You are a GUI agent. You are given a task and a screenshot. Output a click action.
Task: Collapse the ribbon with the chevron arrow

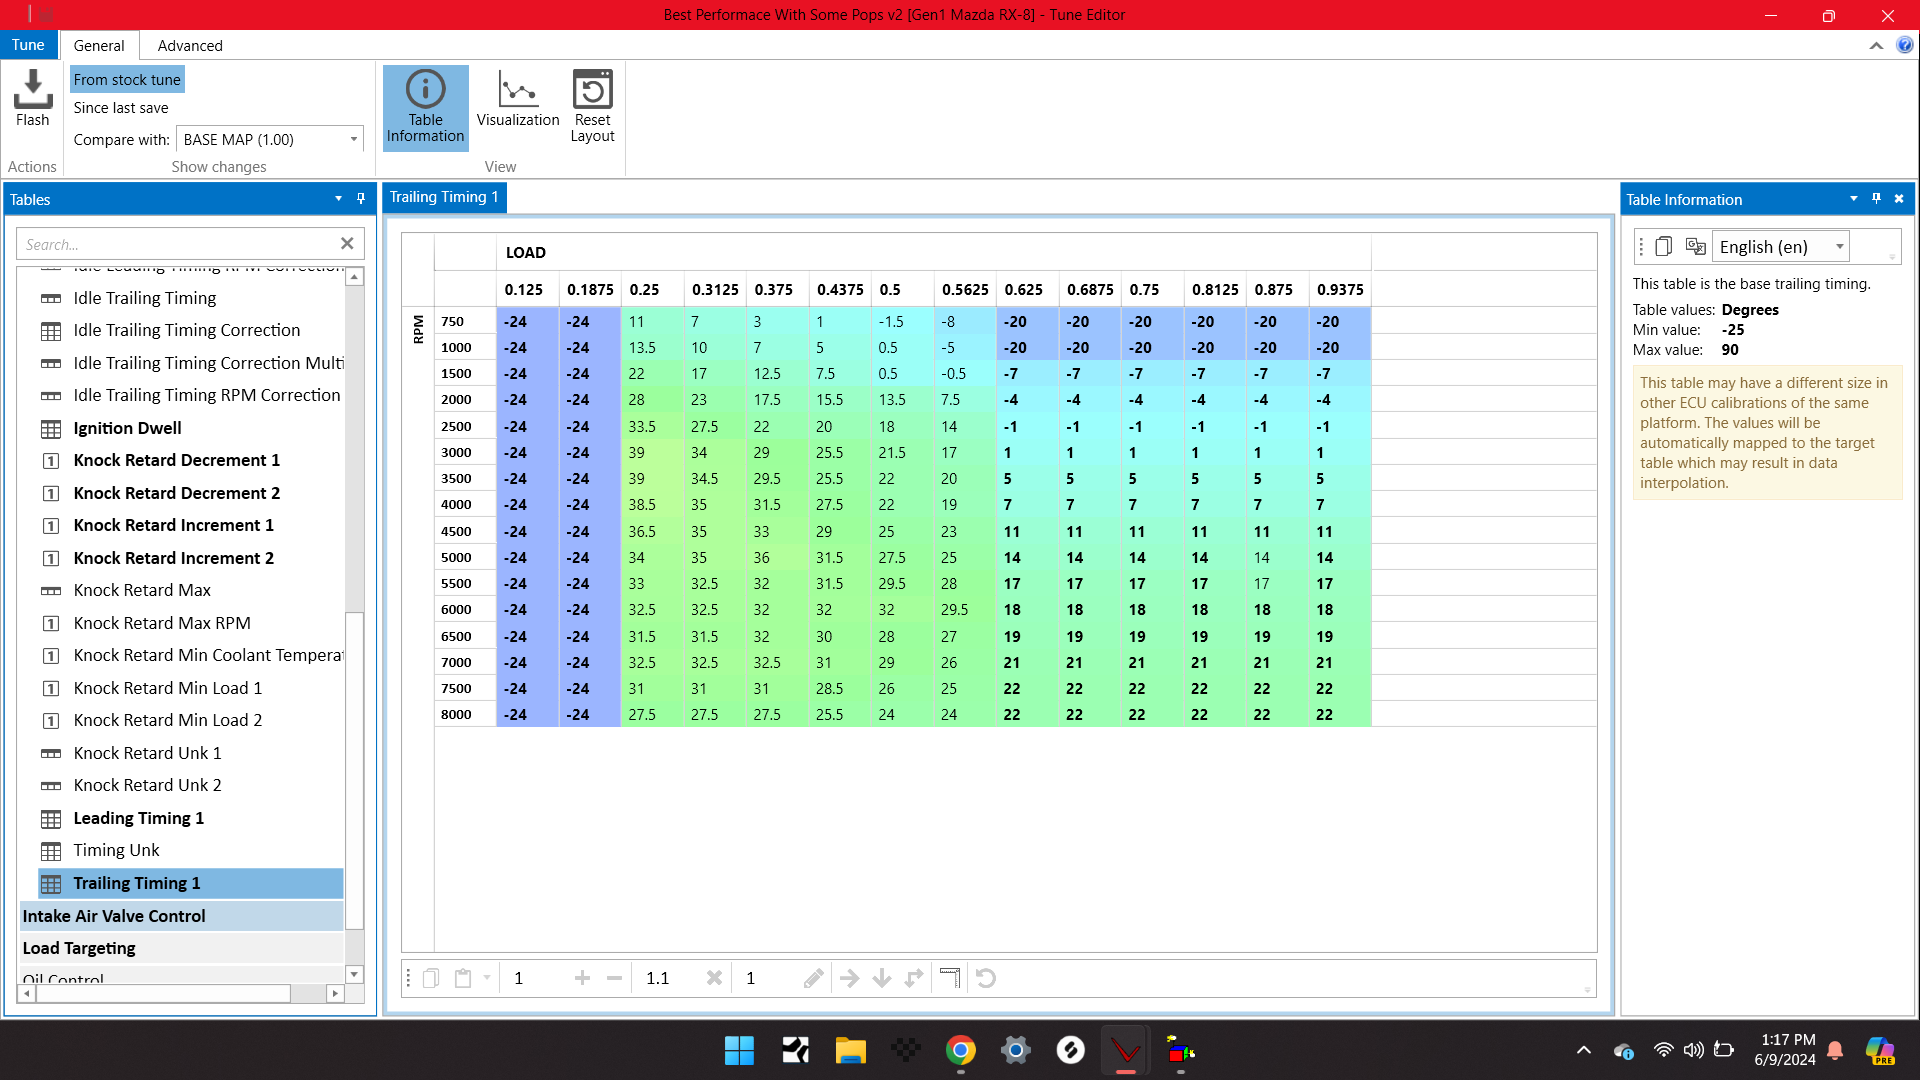tap(1876, 46)
